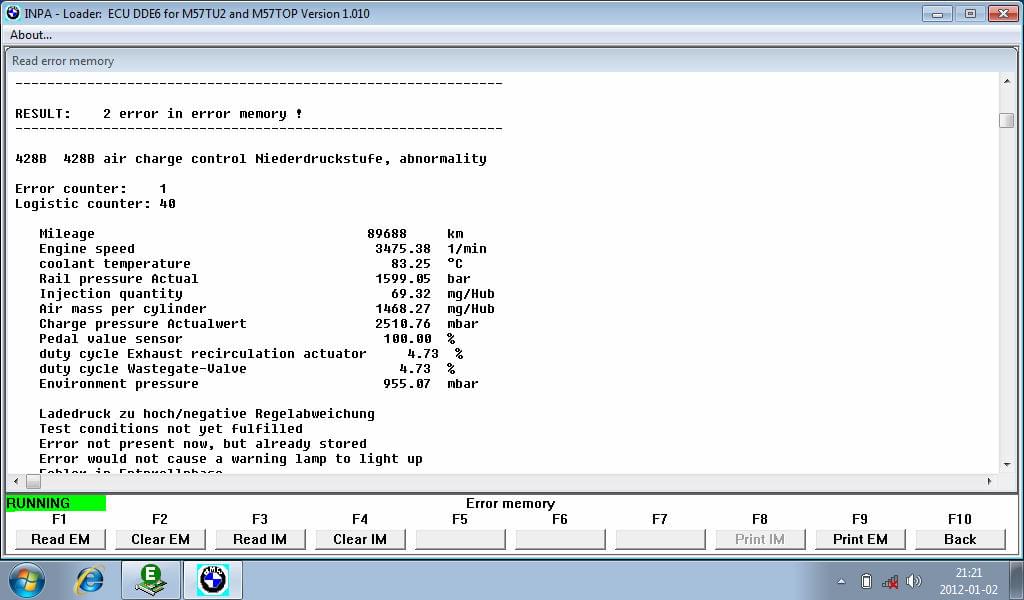Click the Clear EM button
Screen dimensions: 1024x600
(160, 539)
